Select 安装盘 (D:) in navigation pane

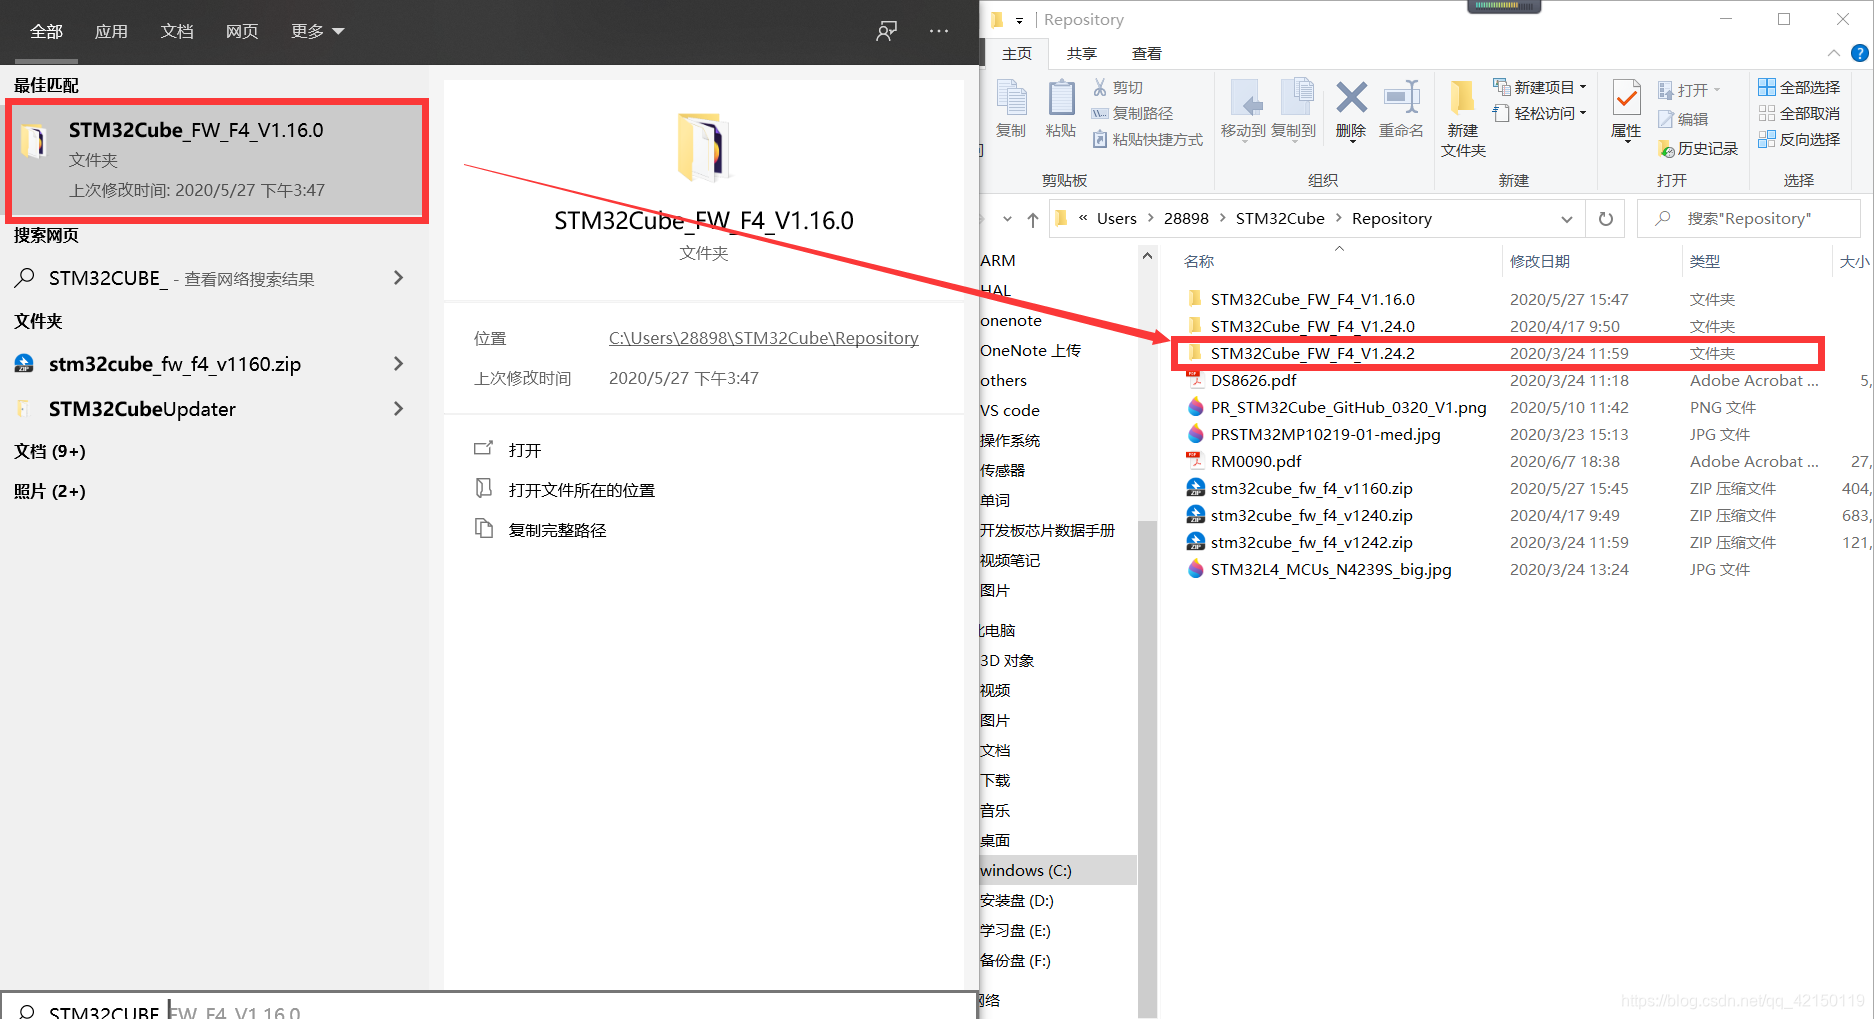1017,900
